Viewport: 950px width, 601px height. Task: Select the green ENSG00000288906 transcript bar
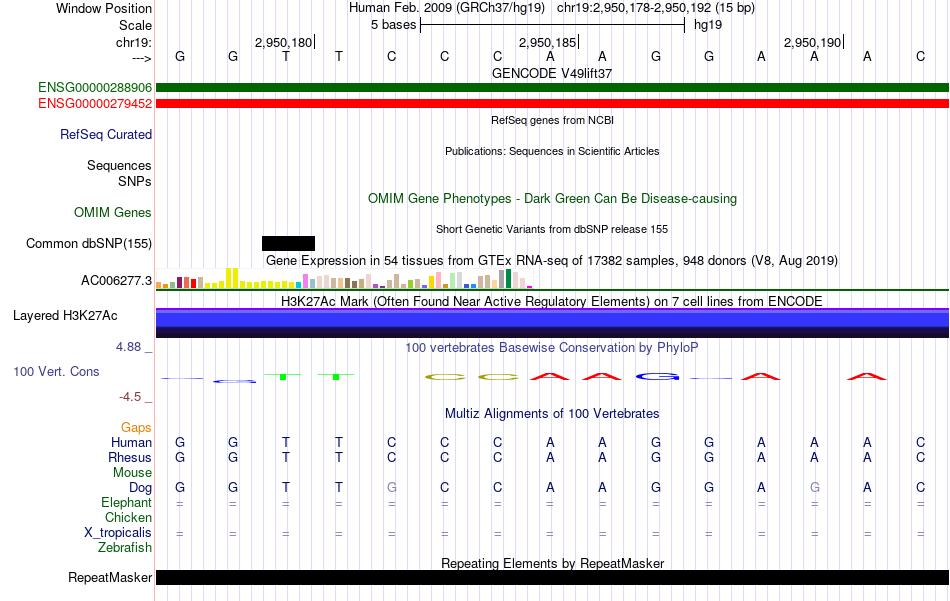coord(552,88)
